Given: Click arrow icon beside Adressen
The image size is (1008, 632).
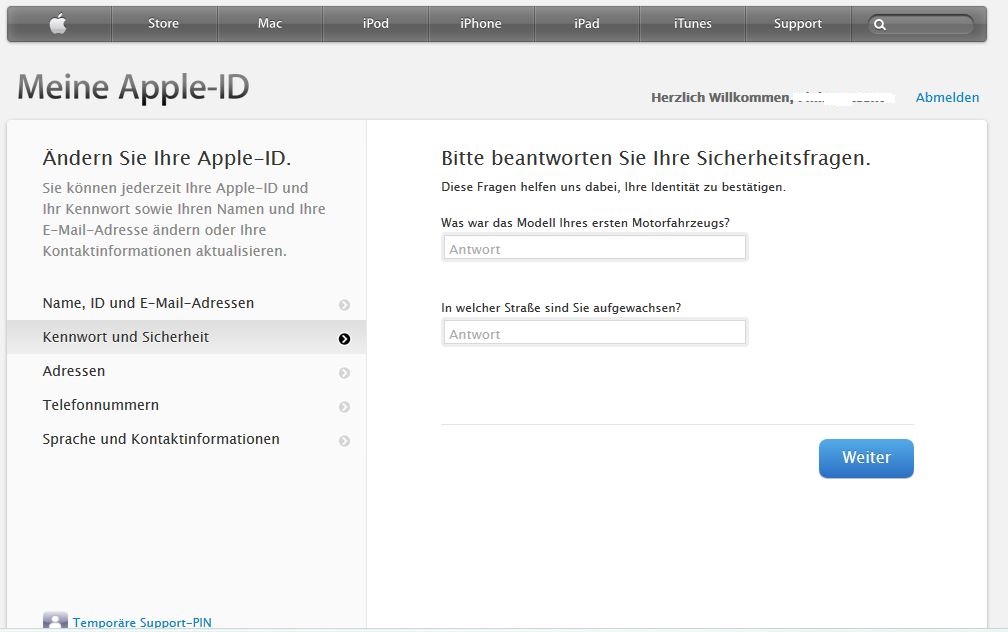Looking at the screenshot, I should (x=344, y=373).
